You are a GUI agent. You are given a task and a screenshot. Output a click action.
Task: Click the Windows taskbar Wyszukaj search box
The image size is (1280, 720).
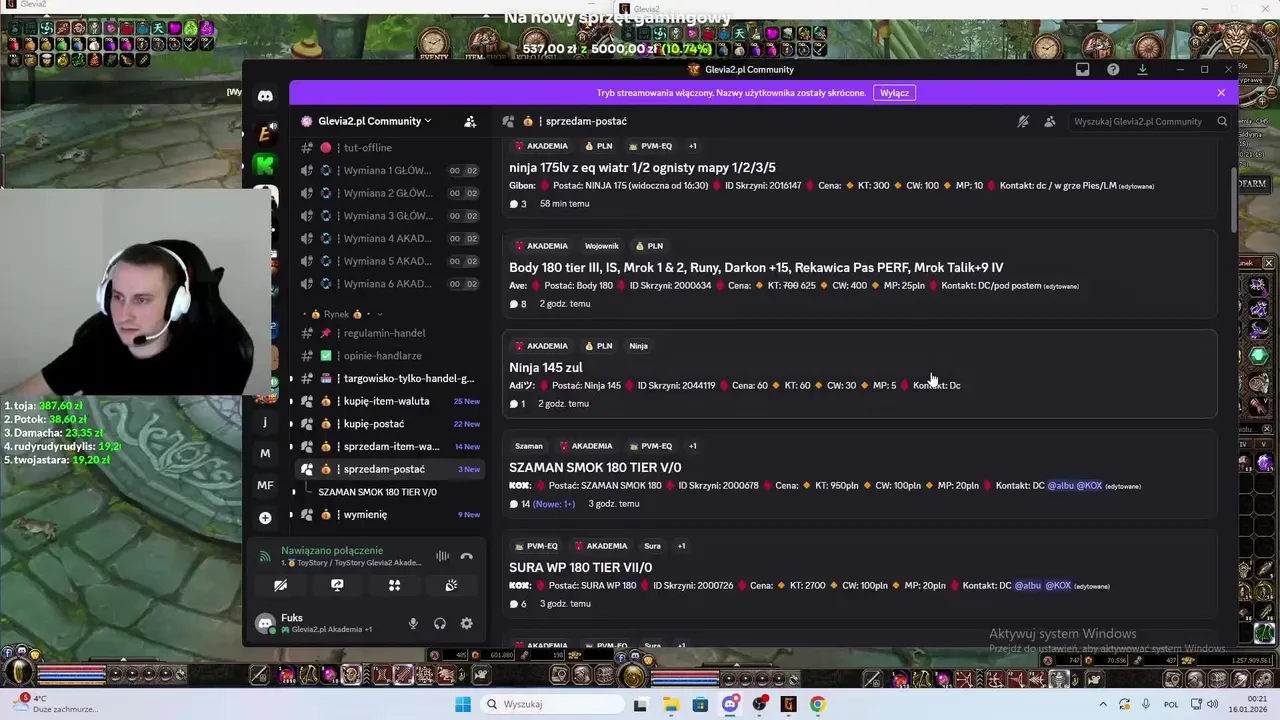pos(552,704)
